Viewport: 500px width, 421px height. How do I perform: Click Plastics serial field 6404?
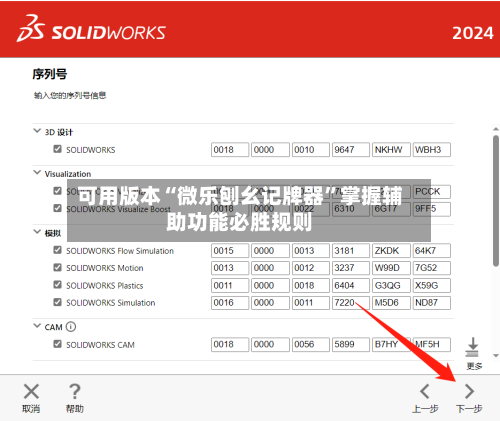(351, 286)
